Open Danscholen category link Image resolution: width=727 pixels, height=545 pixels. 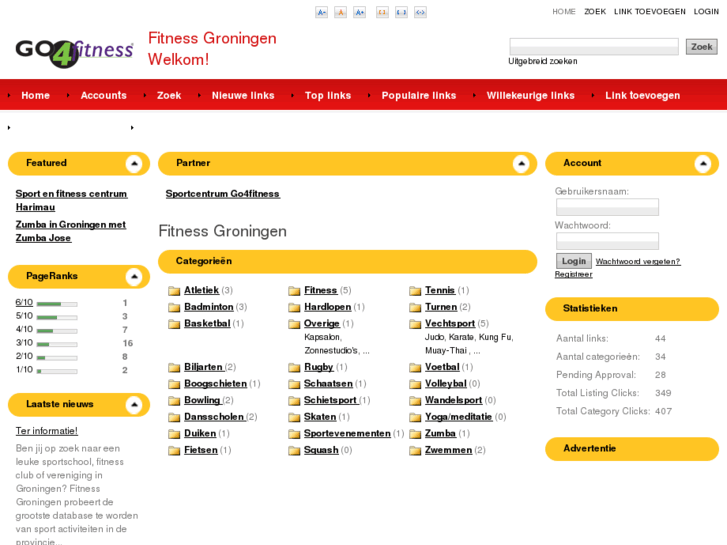point(214,417)
